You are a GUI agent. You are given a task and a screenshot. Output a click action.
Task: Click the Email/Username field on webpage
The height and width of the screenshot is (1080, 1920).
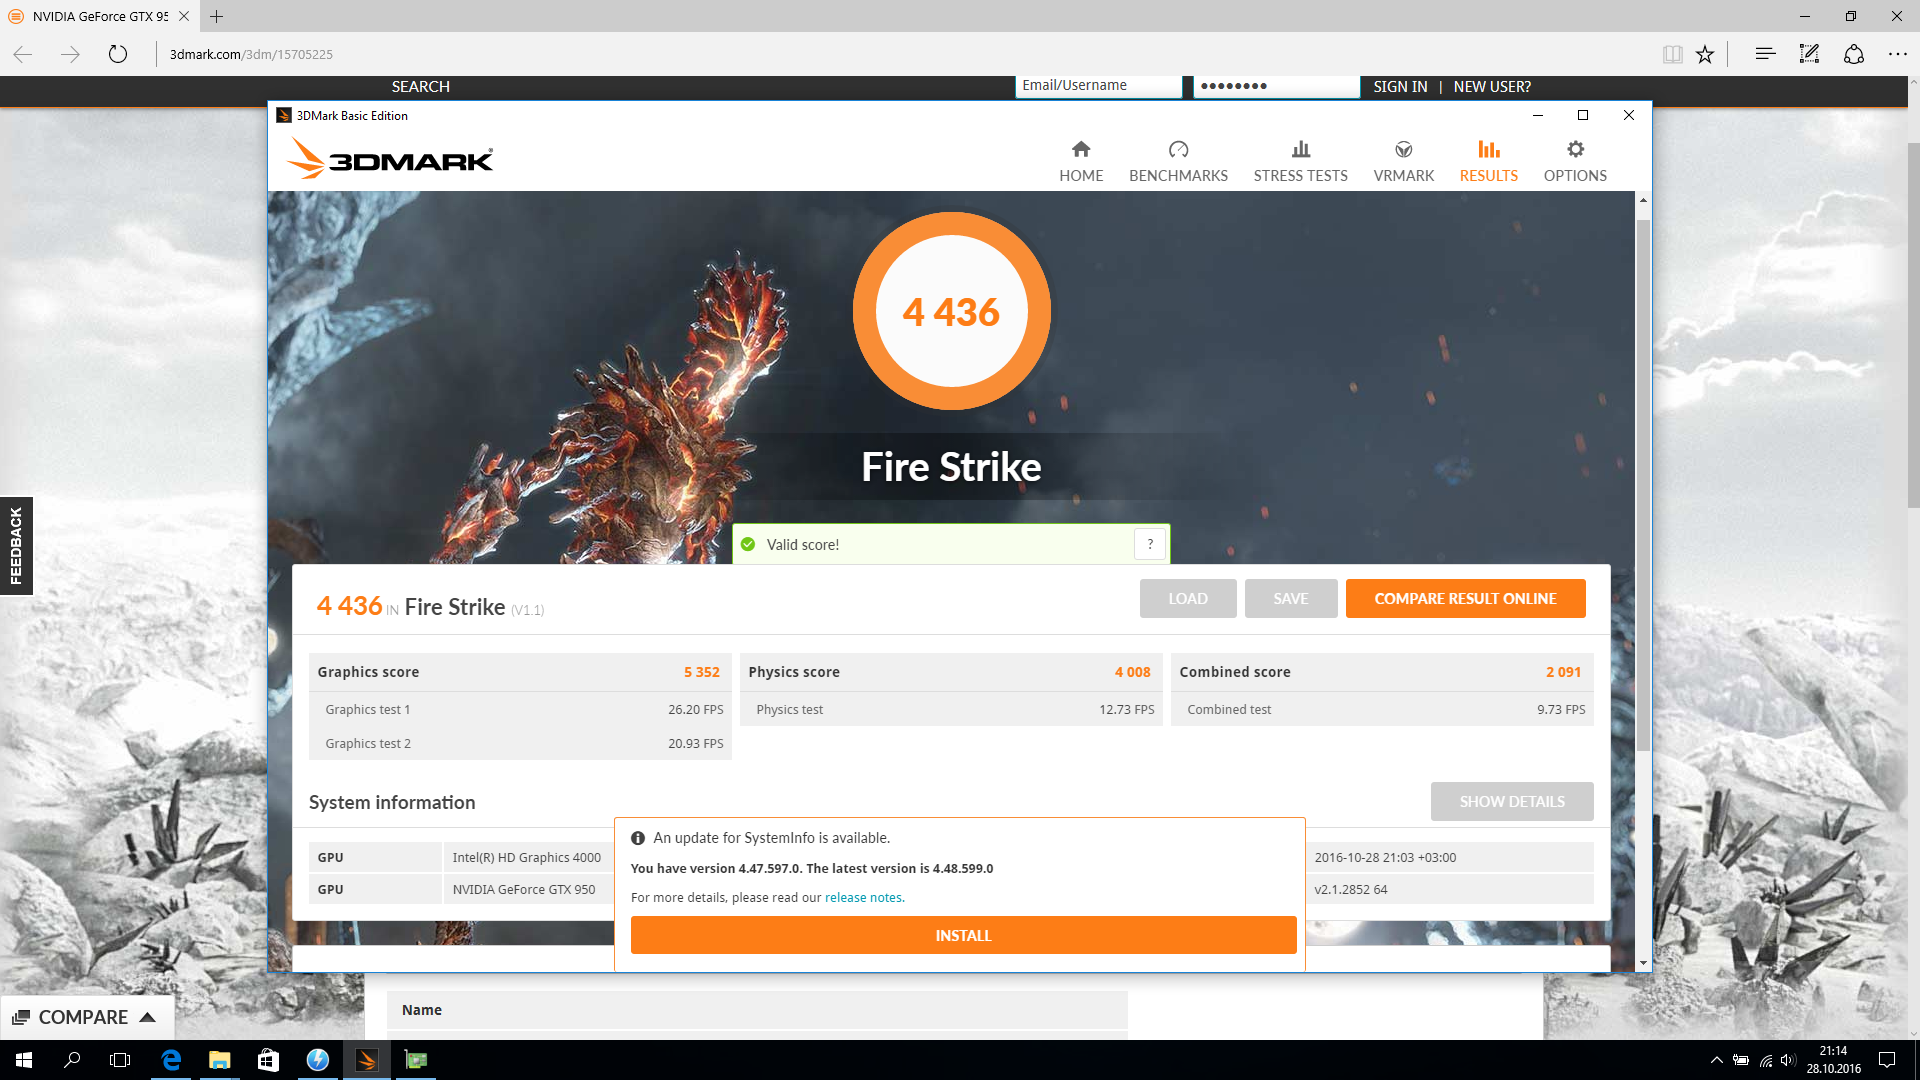(1098, 86)
